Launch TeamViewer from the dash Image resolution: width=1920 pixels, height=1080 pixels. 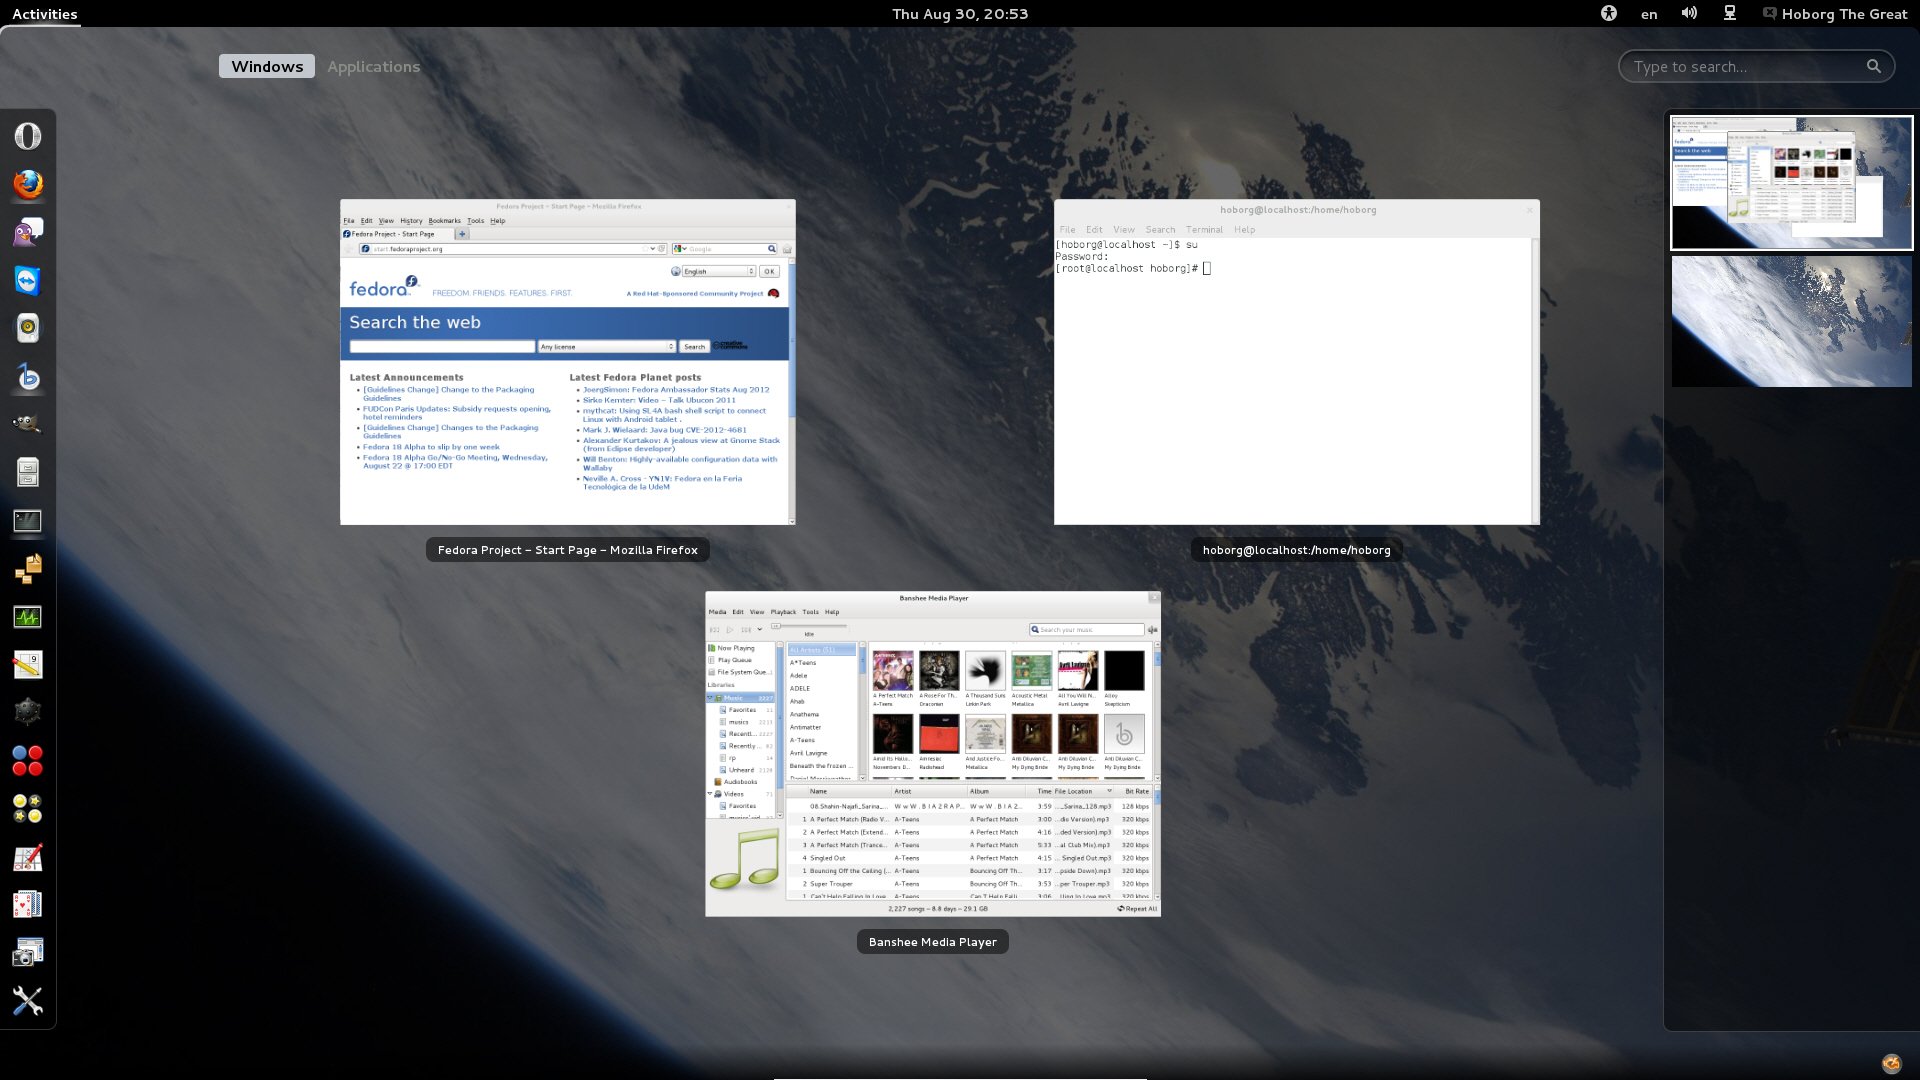28,280
